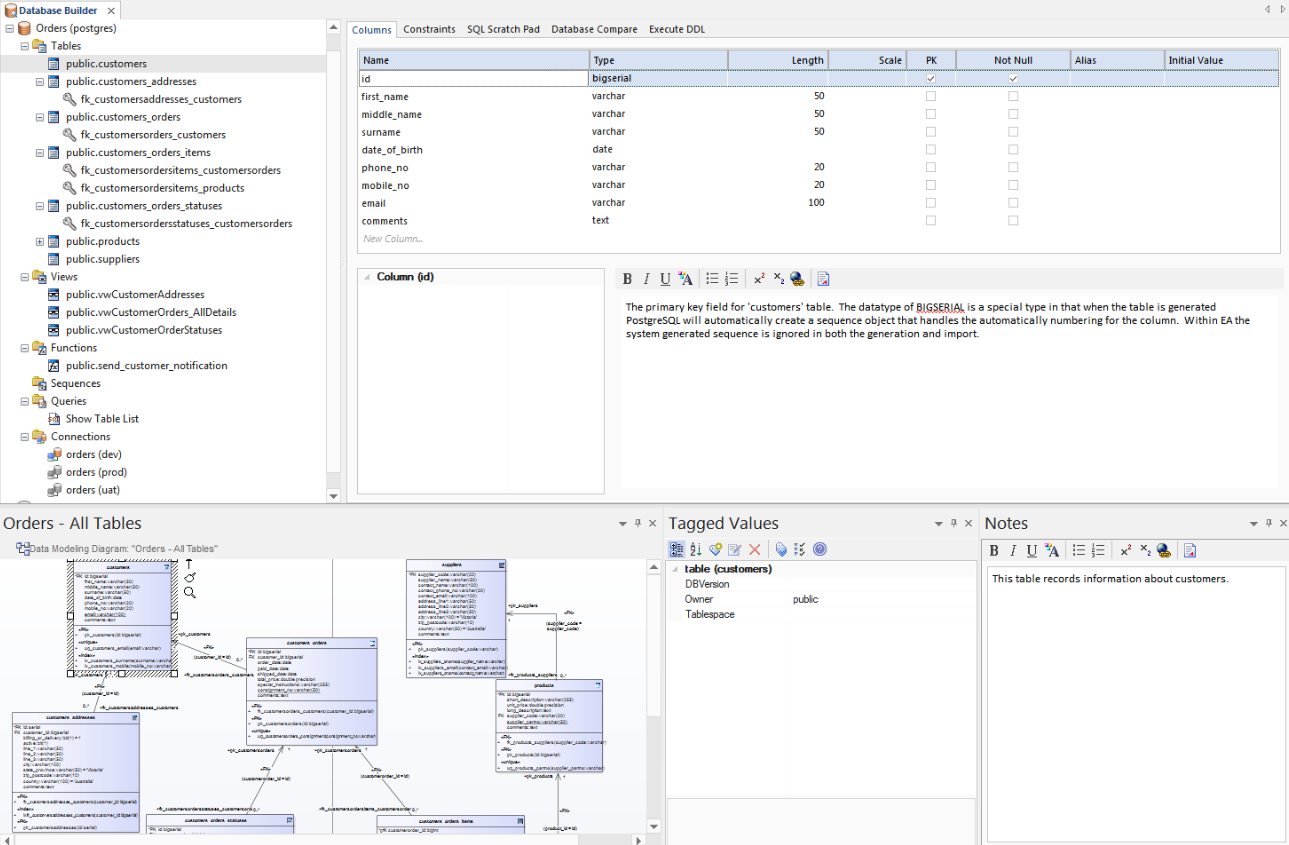The width and height of the screenshot is (1289, 845).
Task: Toggle PK checkbox for id column
Action: (931, 78)
